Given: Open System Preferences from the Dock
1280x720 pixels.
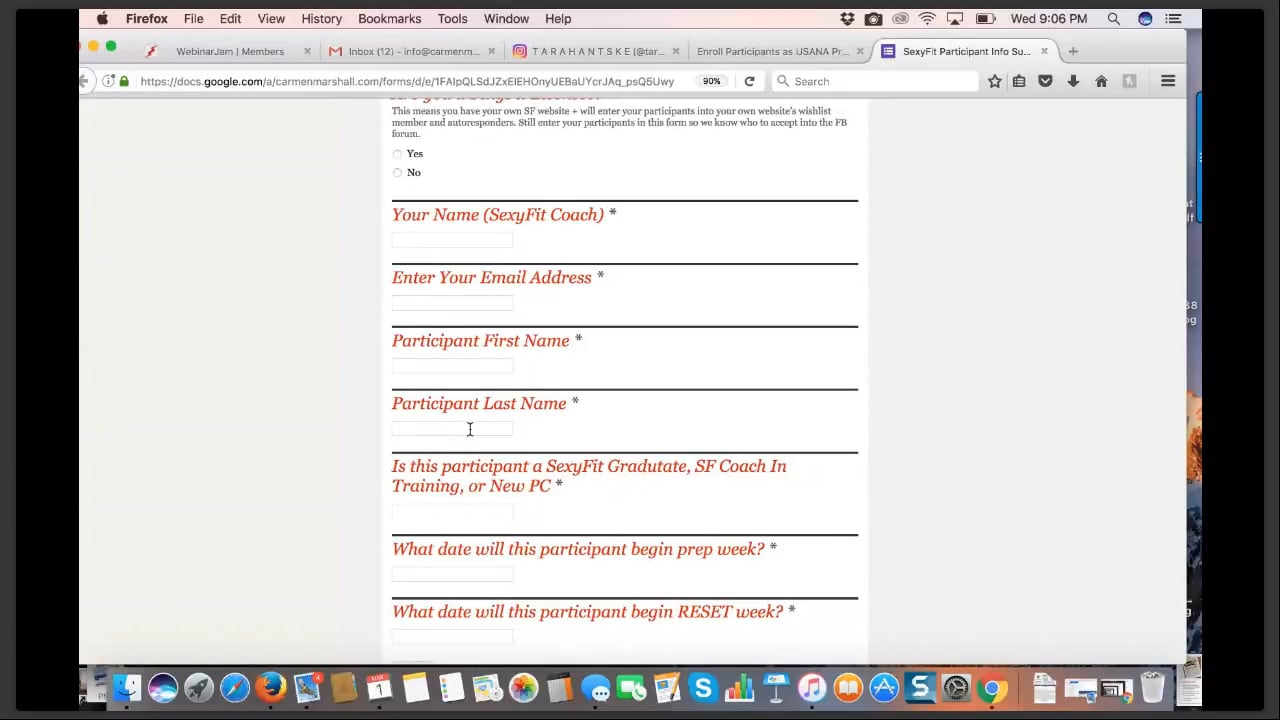Looking at the screenshot, I should pos(956,688).
